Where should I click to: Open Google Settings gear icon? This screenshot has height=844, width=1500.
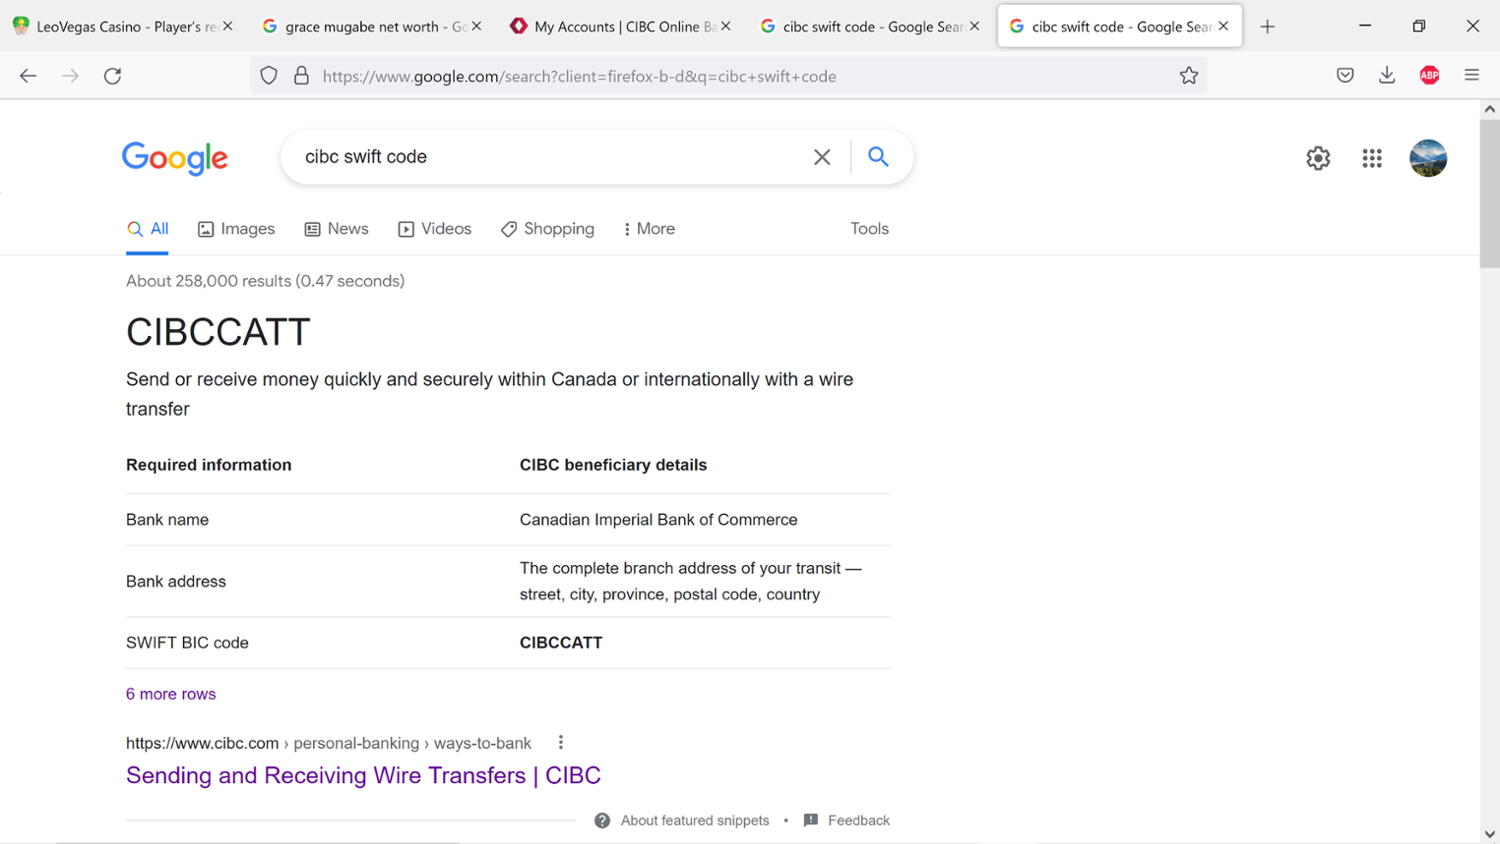click(1318, 158)
